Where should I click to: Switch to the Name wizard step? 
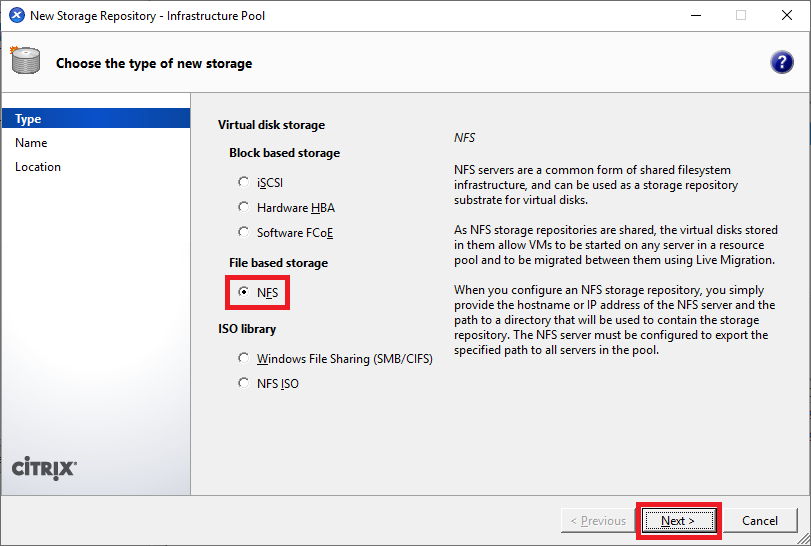pos(31,143)
